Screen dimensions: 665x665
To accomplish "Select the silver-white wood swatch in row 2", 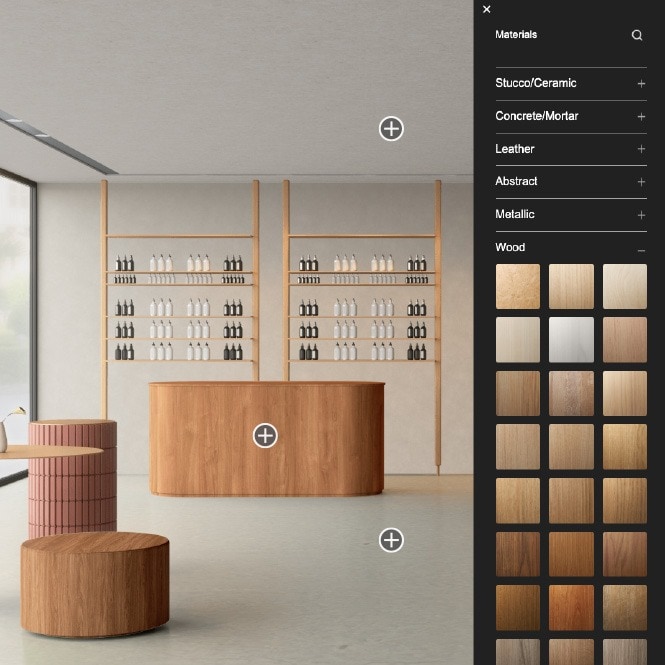I will point(571,340).
